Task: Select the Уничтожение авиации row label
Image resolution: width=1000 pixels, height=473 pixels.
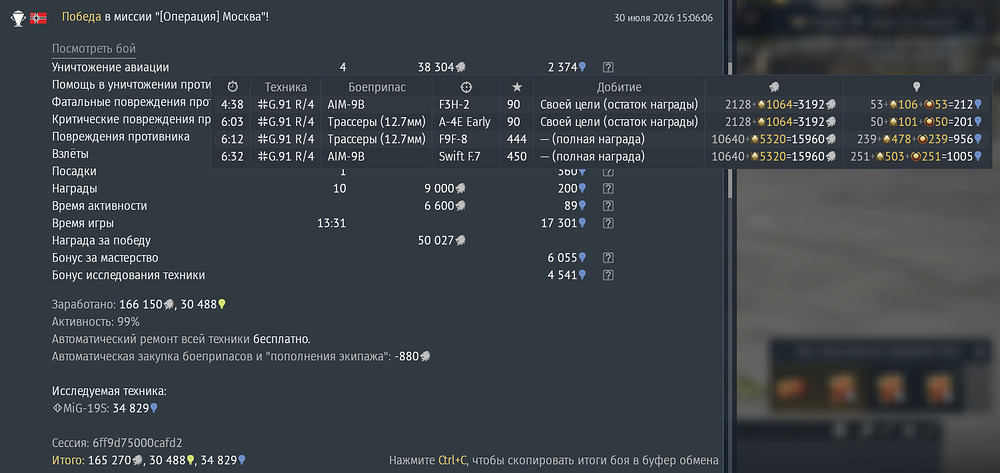Action: pyautogui.click(x=110, y=67)
